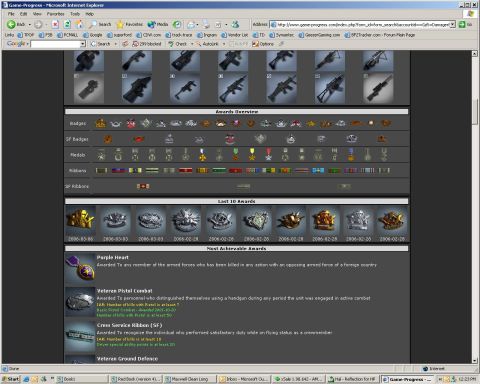Click the vertical scrollbar down arrow
Viewport: 480px width, 384px height.
475,360
